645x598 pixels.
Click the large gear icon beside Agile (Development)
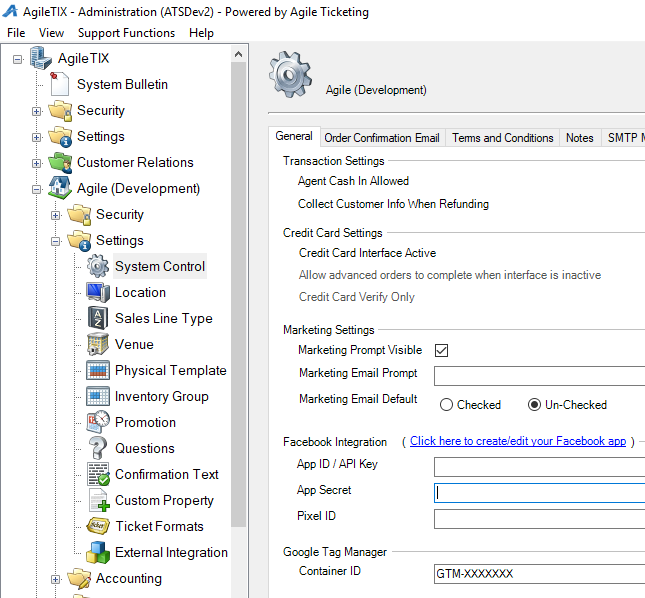click(290, 74)
